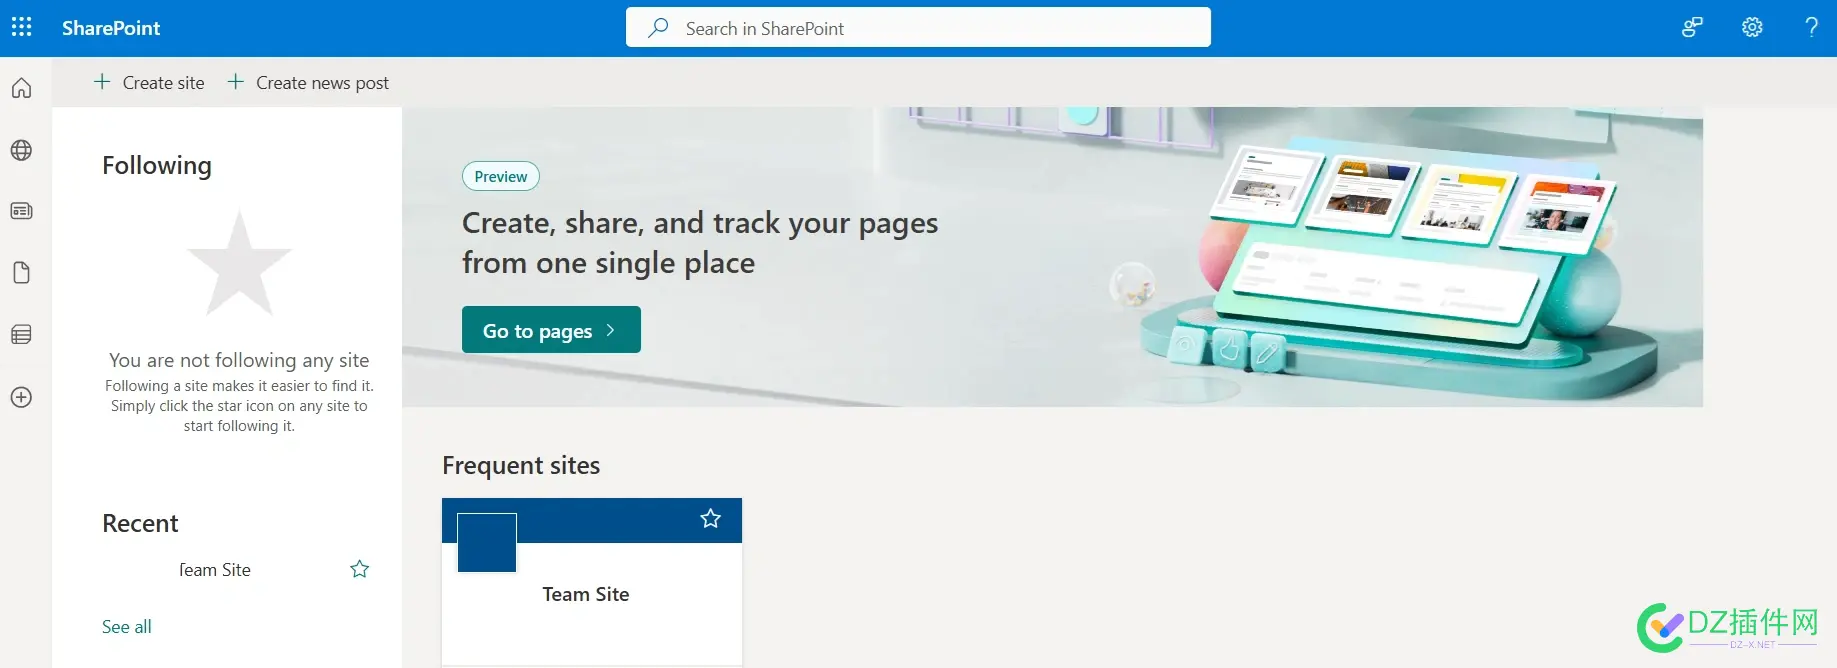Open the Help question mark icon
Image resolution: width=1837 pixels, height=668 pixels.
pyautogui.click(x=1811, y=27)
